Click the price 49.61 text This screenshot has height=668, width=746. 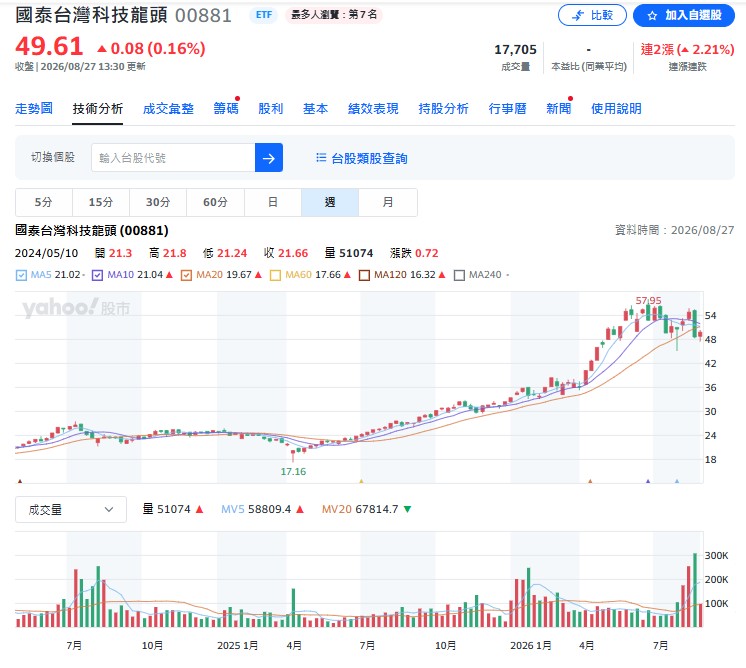click(49, 46)
